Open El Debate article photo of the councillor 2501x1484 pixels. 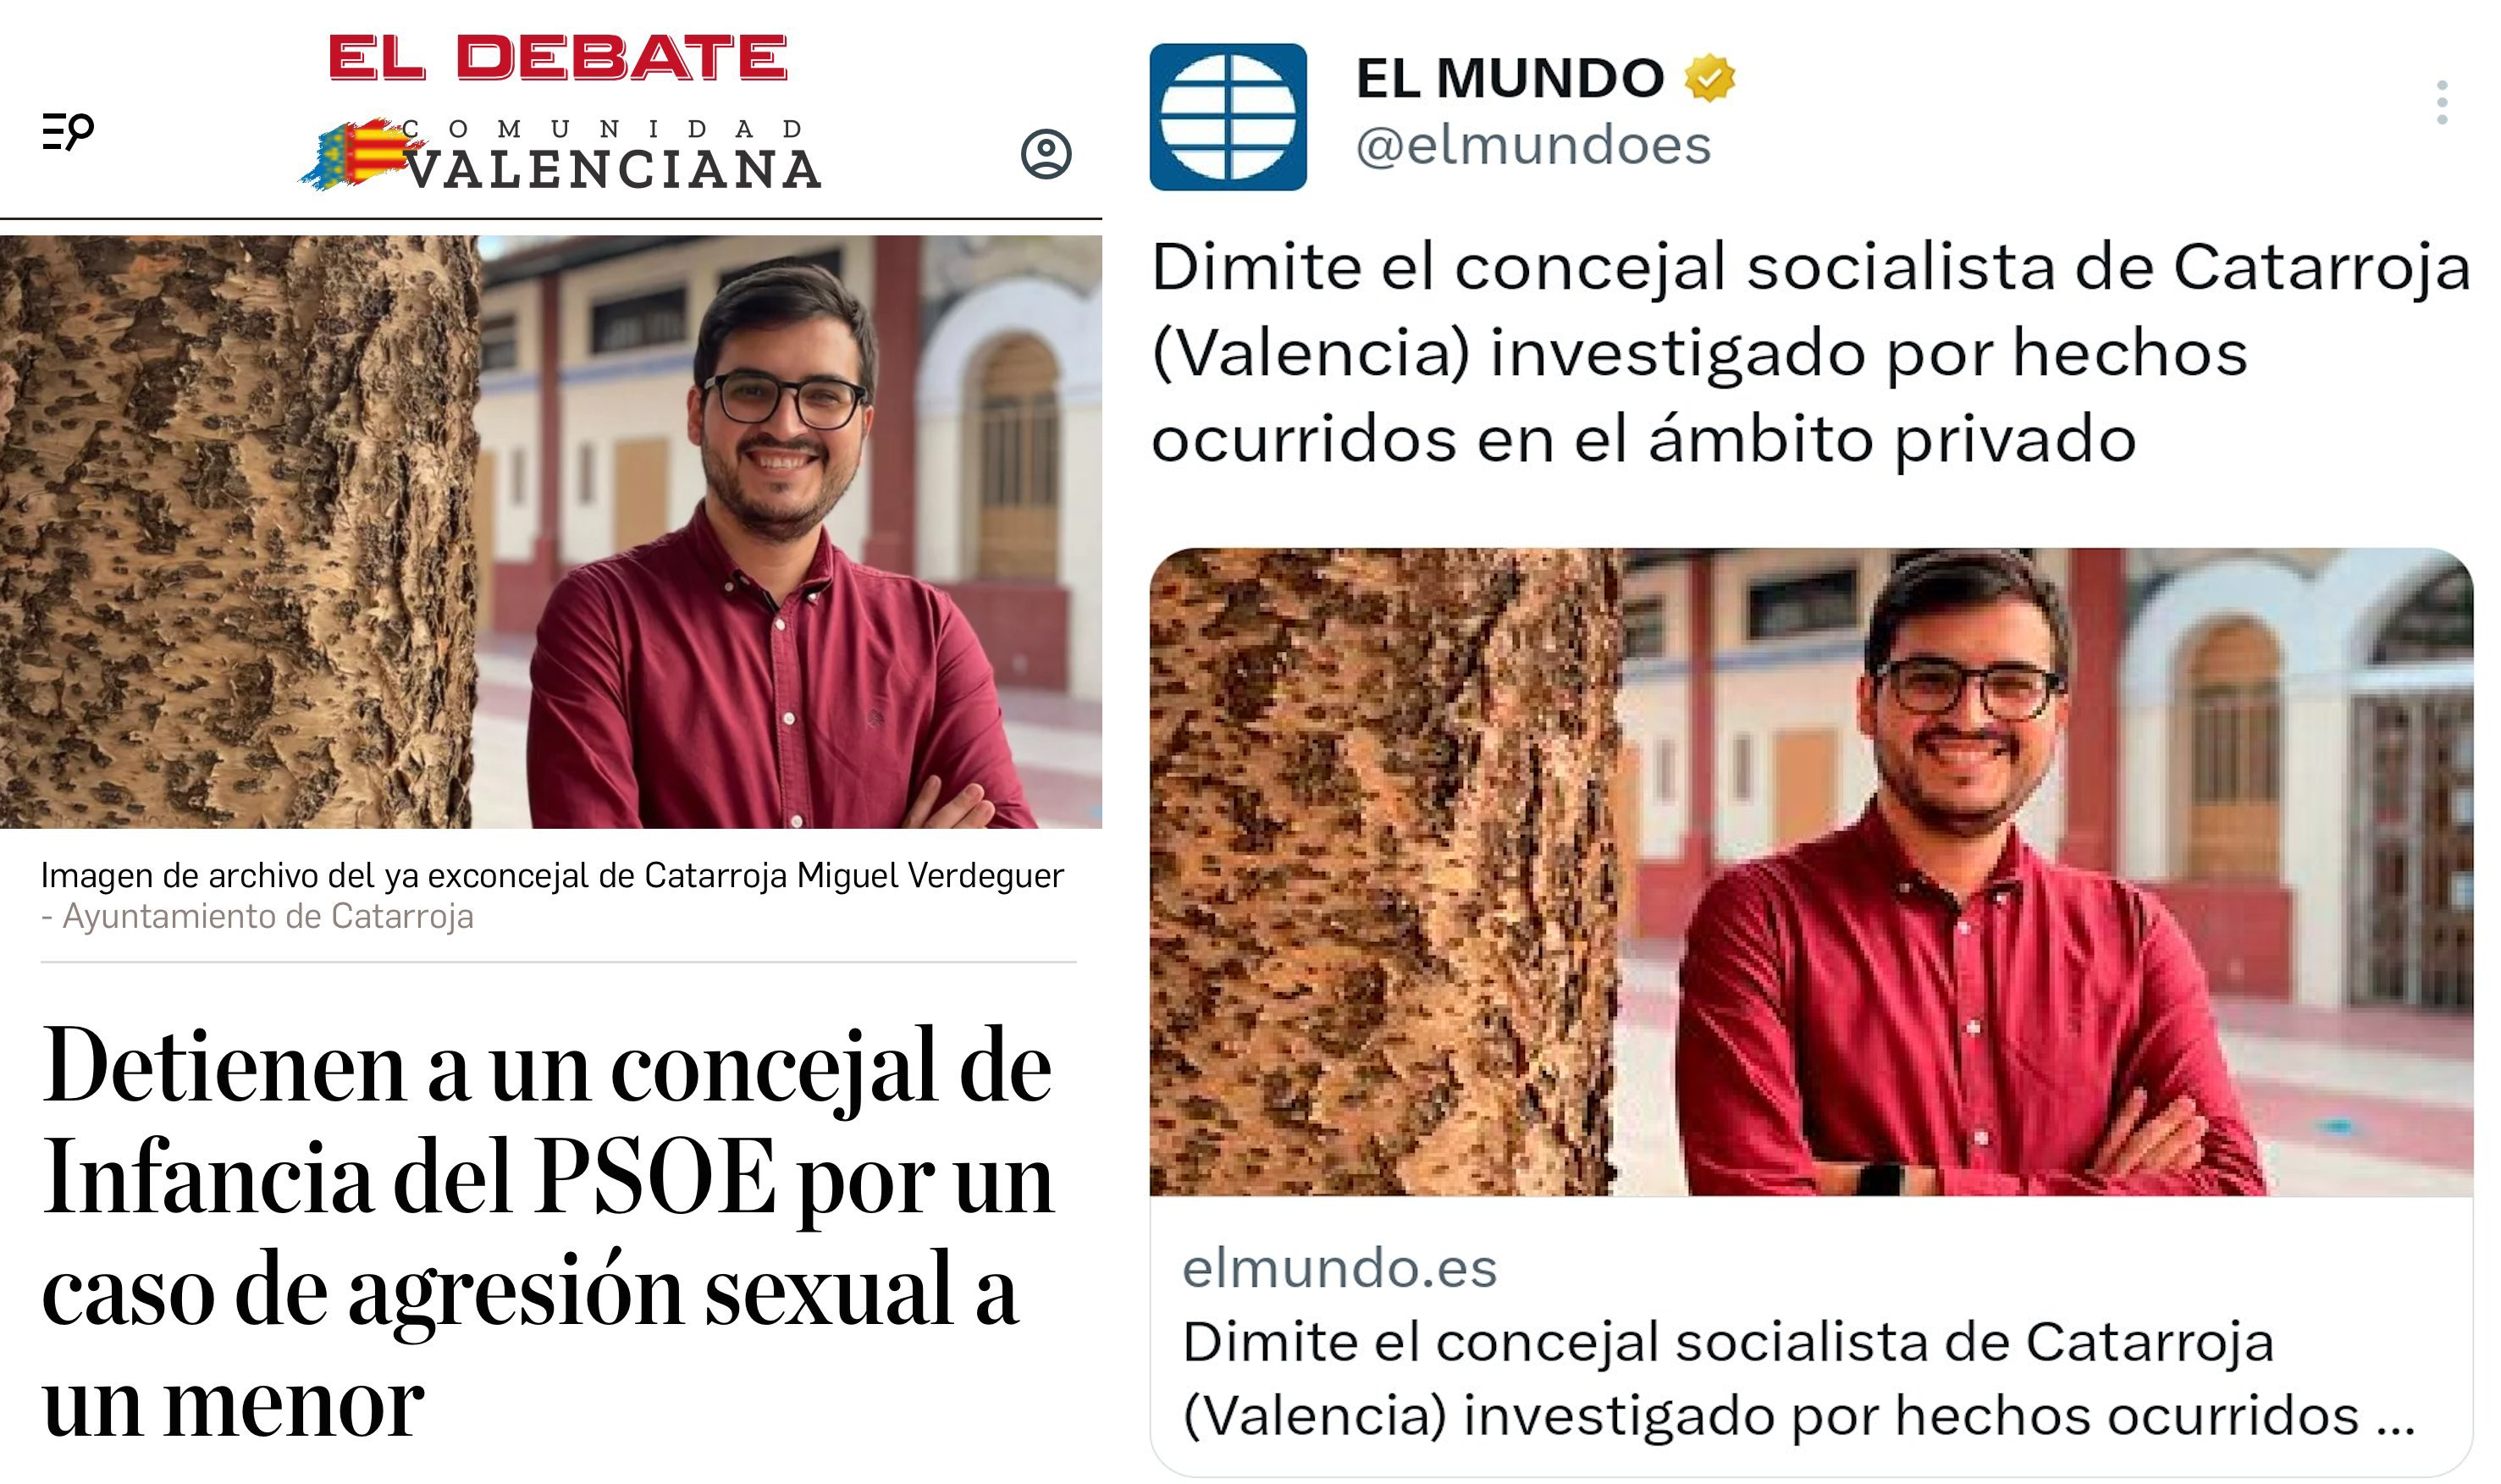pyautogui.click(x=551, y=532)
